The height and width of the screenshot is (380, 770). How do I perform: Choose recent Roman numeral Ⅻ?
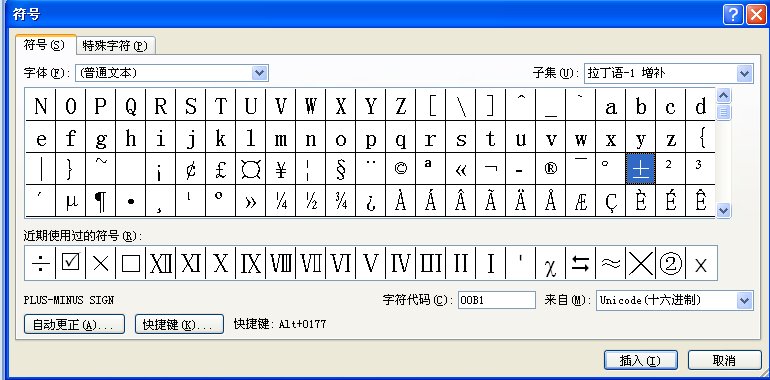161,263
